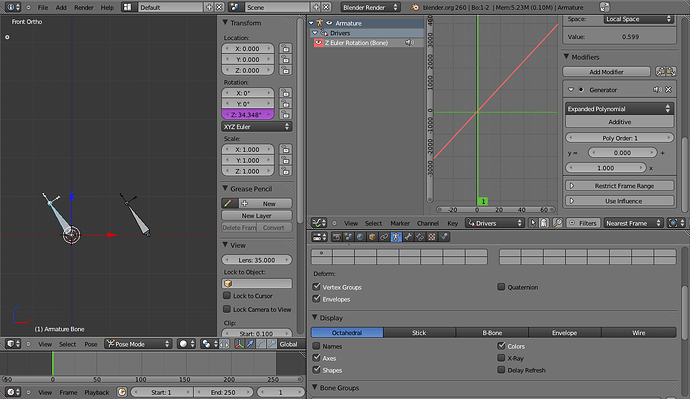Viewport: 690px width, 399px height.
Task: Collapse the Drivers tree row
Action: pos(315,33)
